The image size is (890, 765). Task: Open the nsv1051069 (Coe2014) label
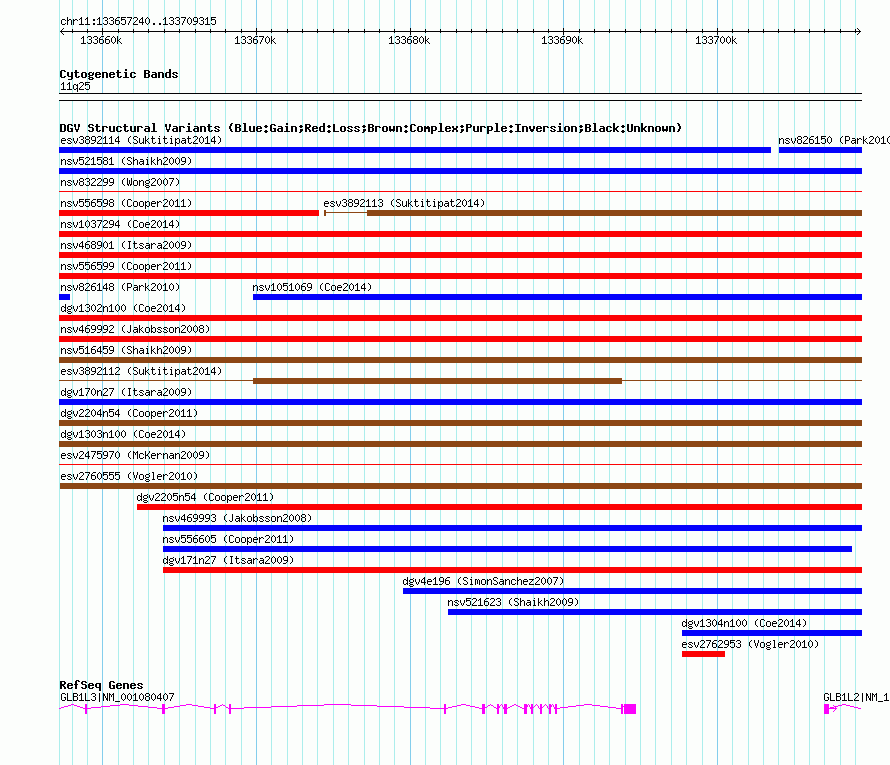312,287
